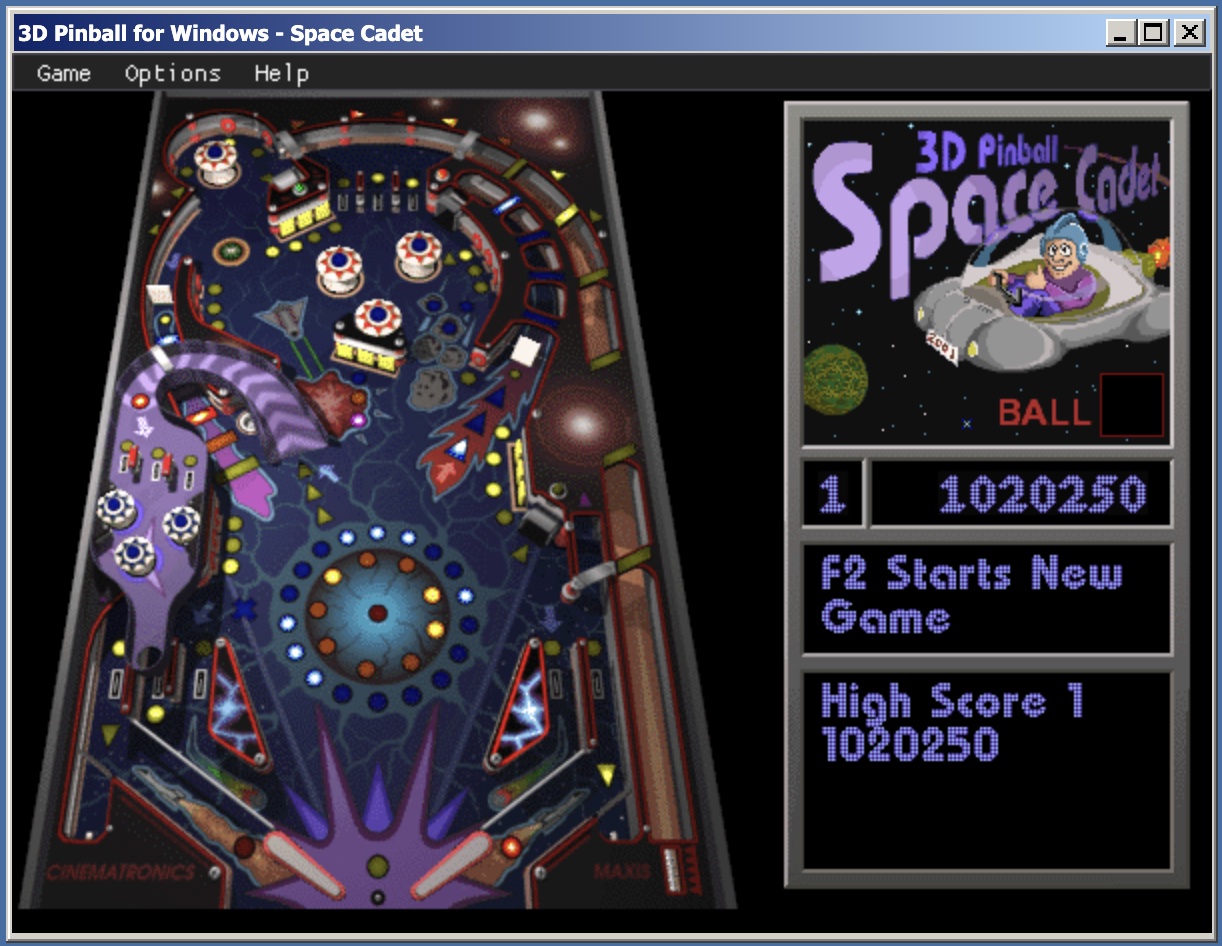The image size is (1222, 946).
Task: Maximize the 3D Pinball window
Action: (x=1153, y=33)
